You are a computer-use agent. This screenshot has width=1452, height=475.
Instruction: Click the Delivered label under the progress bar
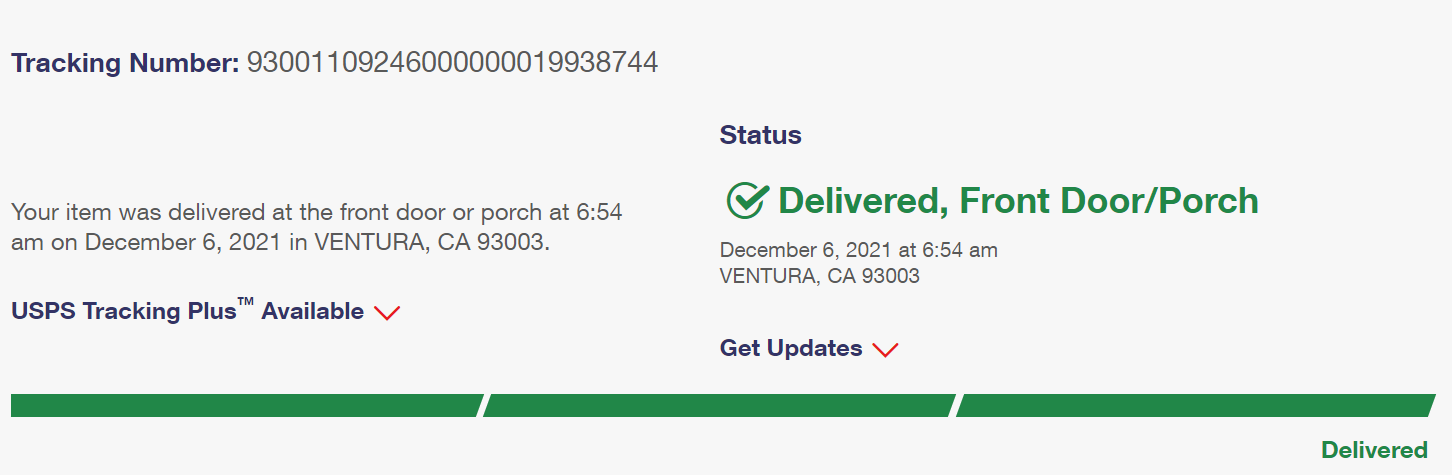tap(1375, 450)
